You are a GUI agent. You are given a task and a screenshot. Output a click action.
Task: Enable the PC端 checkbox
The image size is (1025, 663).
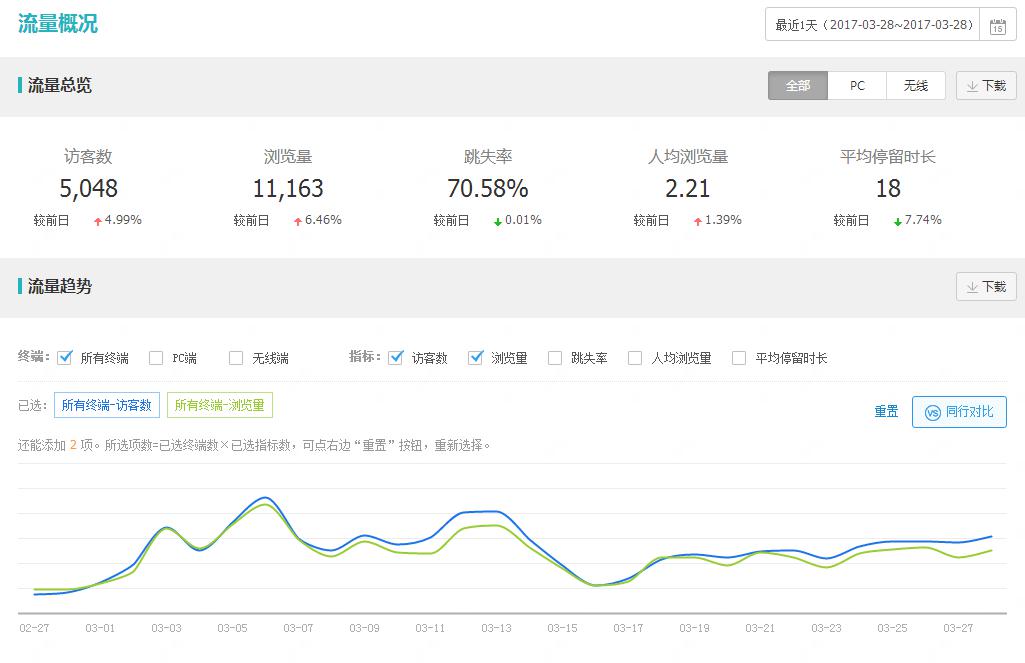click(156, 358)
